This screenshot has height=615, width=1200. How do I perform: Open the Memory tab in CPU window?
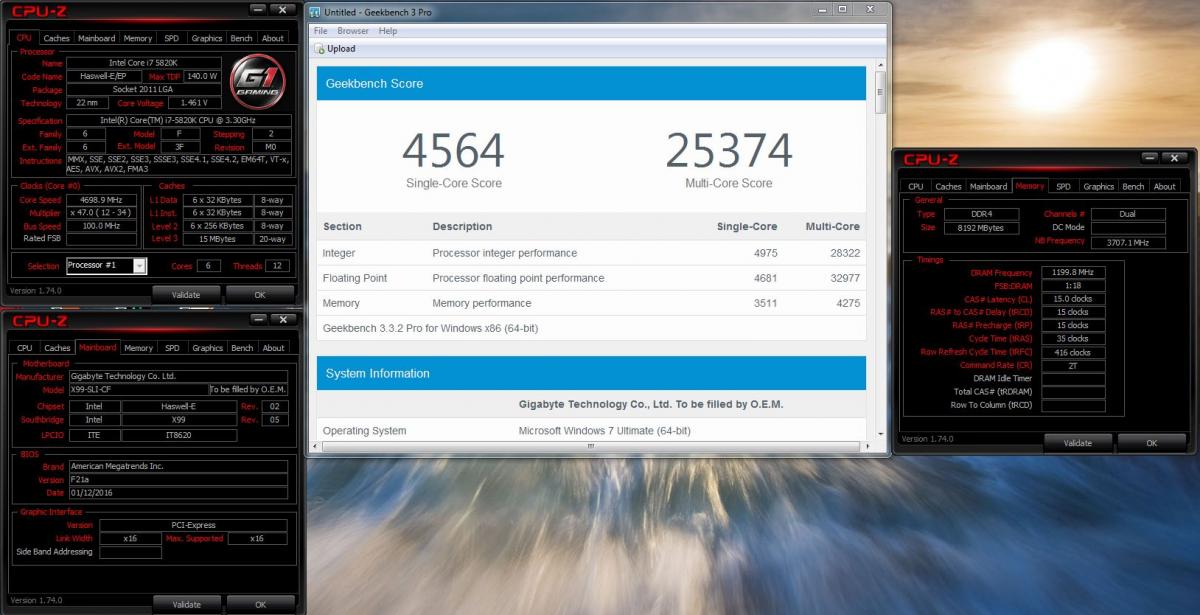pyautogui.click(x=138, y=38)
